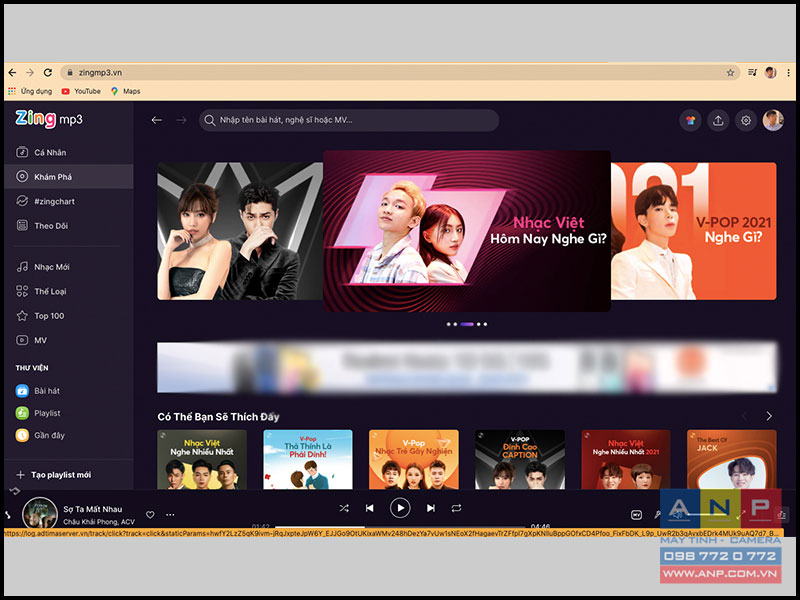This screenshot has height=600, width=800.
Task: Open MV section in sidebar
Action: click(x=69, y=340)
